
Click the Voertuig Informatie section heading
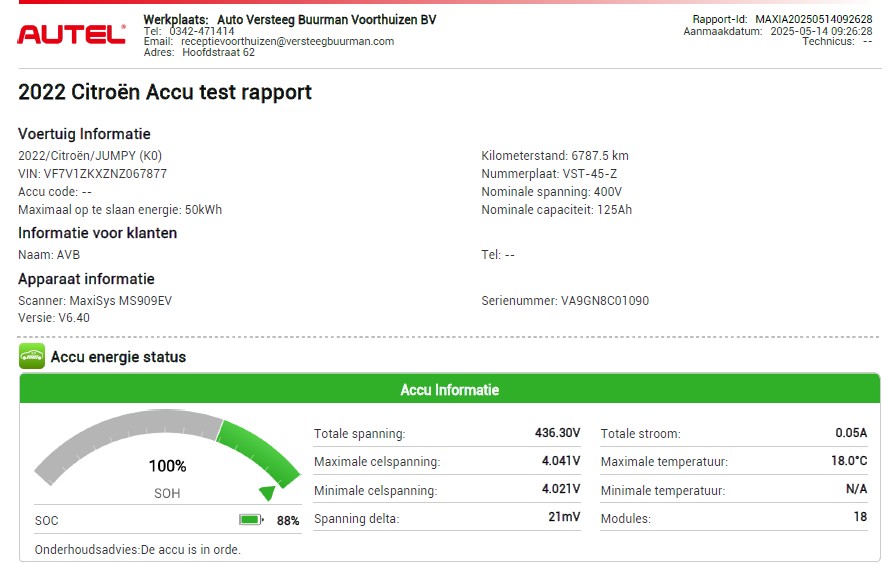tap(84, 134)
